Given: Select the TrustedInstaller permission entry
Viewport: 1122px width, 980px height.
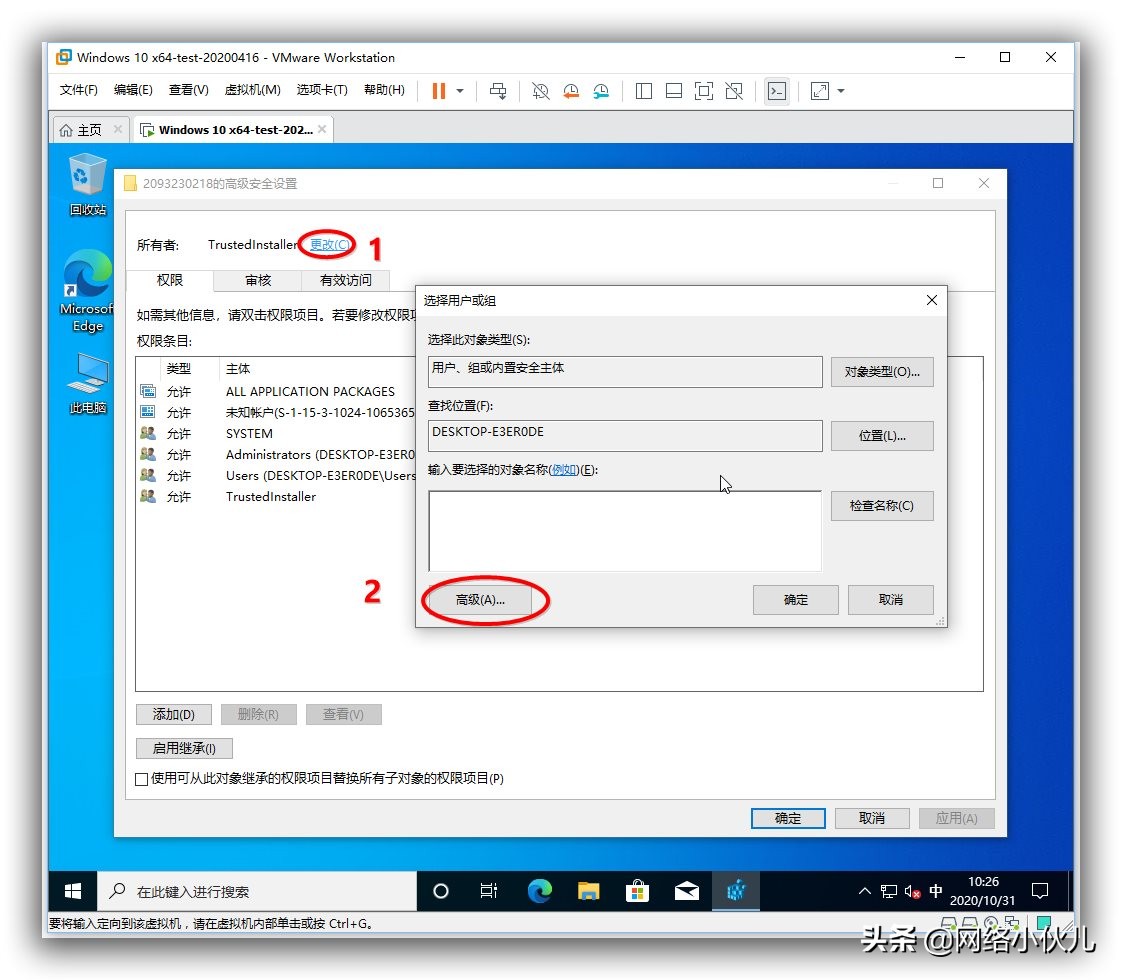Looking at the screenshot, I should point(271,497).
